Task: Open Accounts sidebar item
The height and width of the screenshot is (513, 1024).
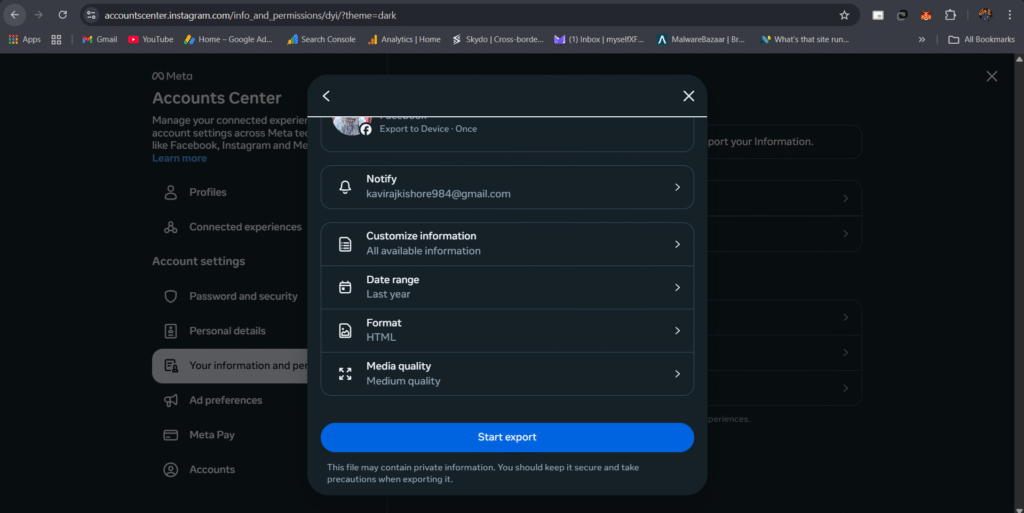Action: coord(229,469)
